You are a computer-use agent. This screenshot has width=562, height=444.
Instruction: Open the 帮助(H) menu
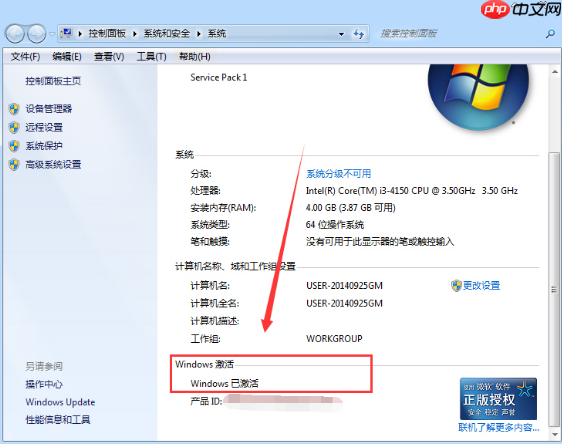[195, 57]
